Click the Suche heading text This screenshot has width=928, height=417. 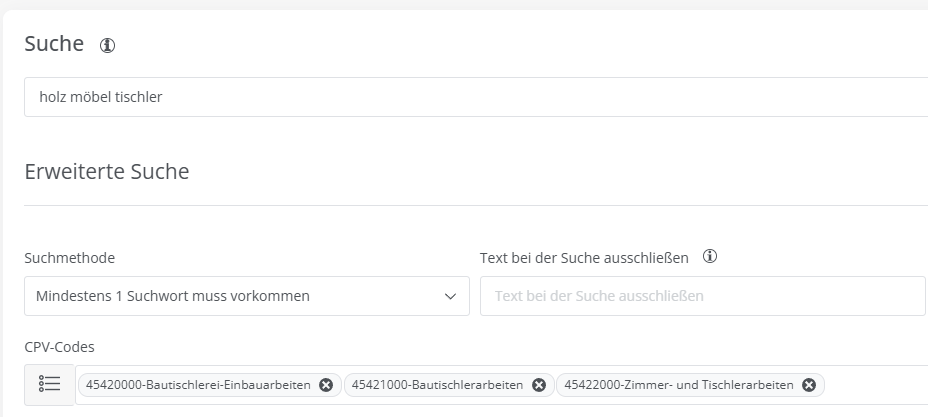tap(54, 44)
